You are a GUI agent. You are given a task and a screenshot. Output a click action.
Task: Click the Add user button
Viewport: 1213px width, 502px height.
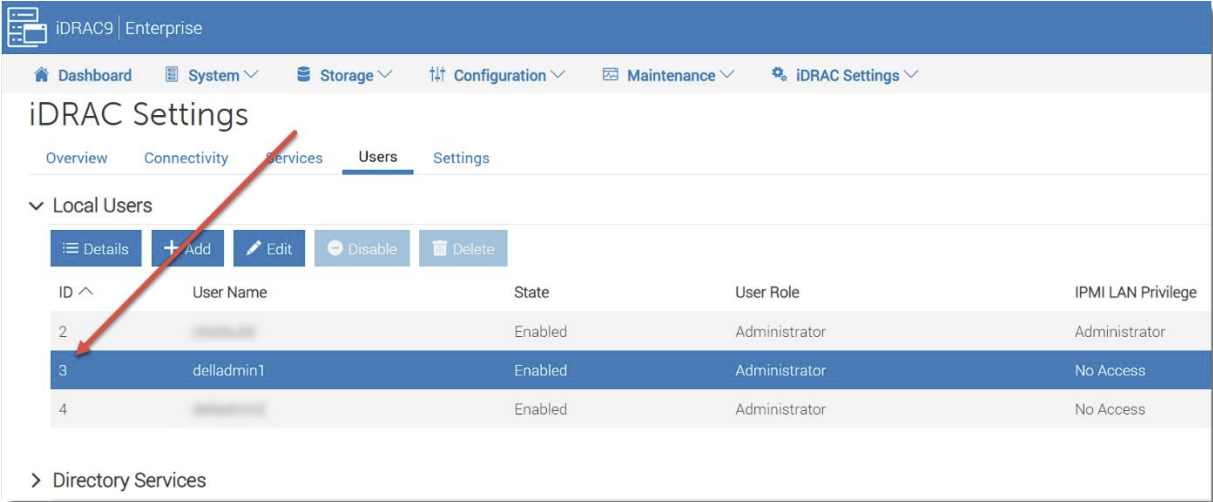[x=188, y=249]
